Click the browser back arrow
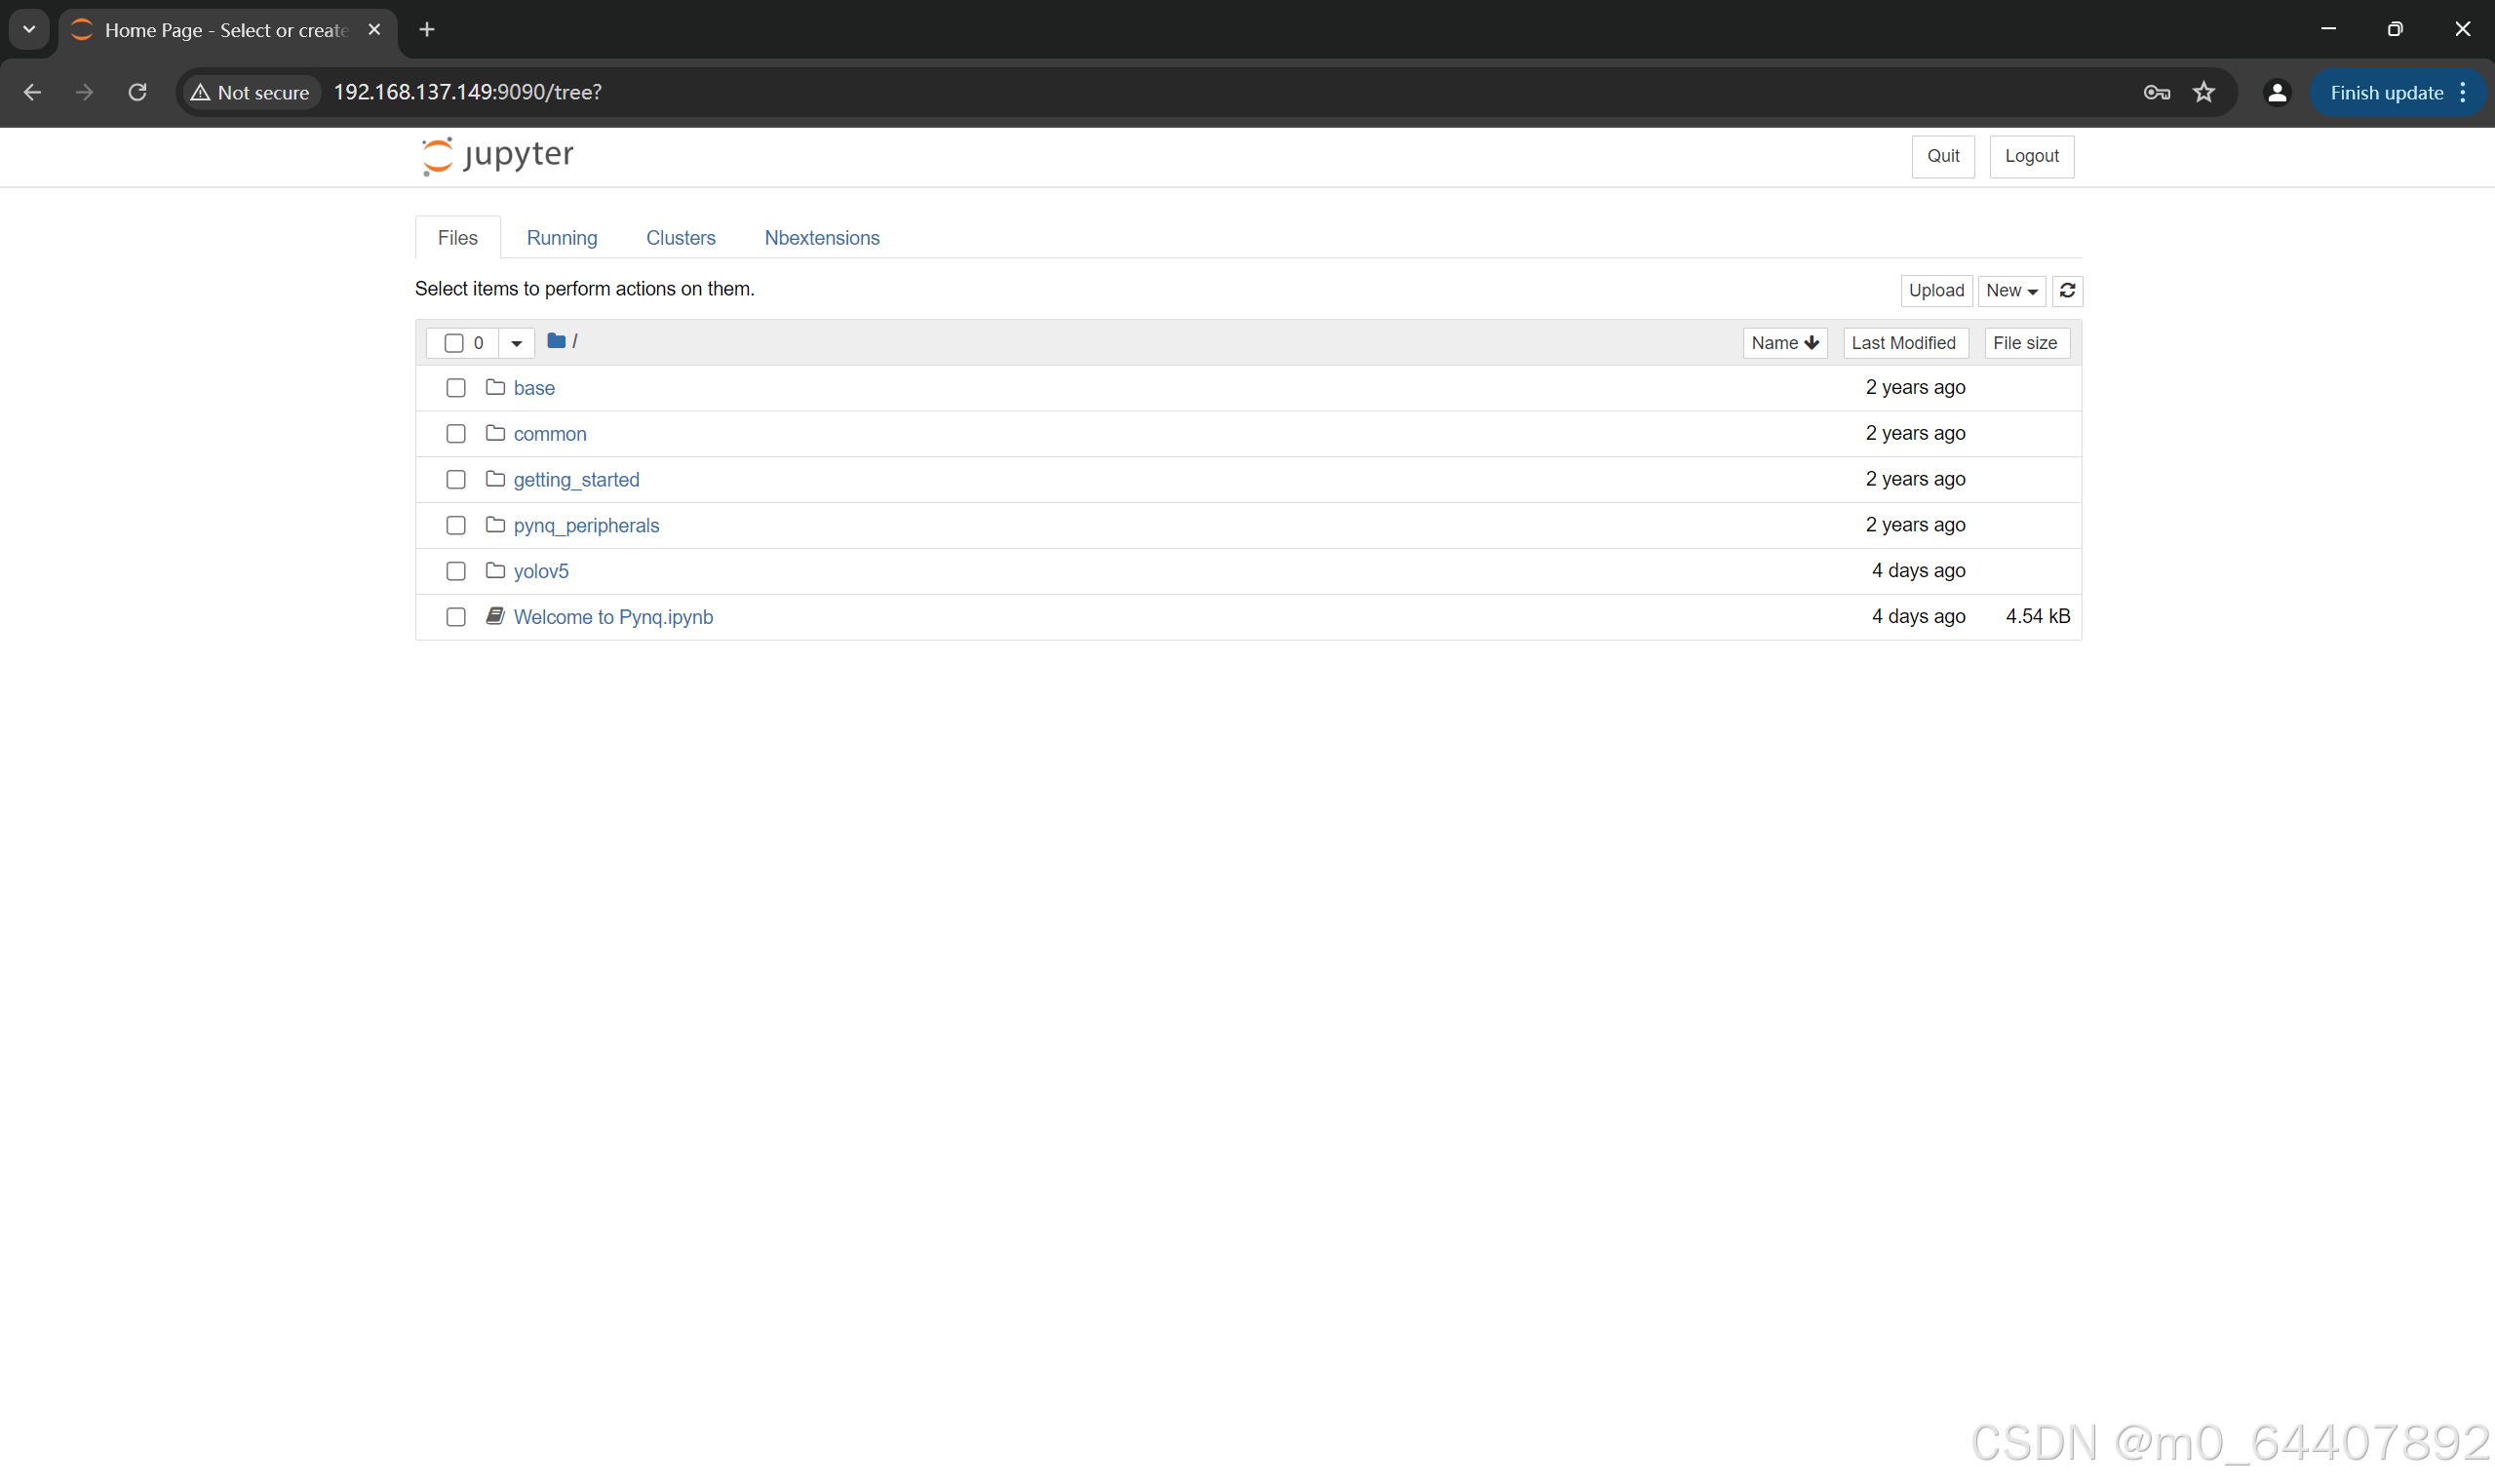Screen dimensions: 2495x1484 click(32, 92)
